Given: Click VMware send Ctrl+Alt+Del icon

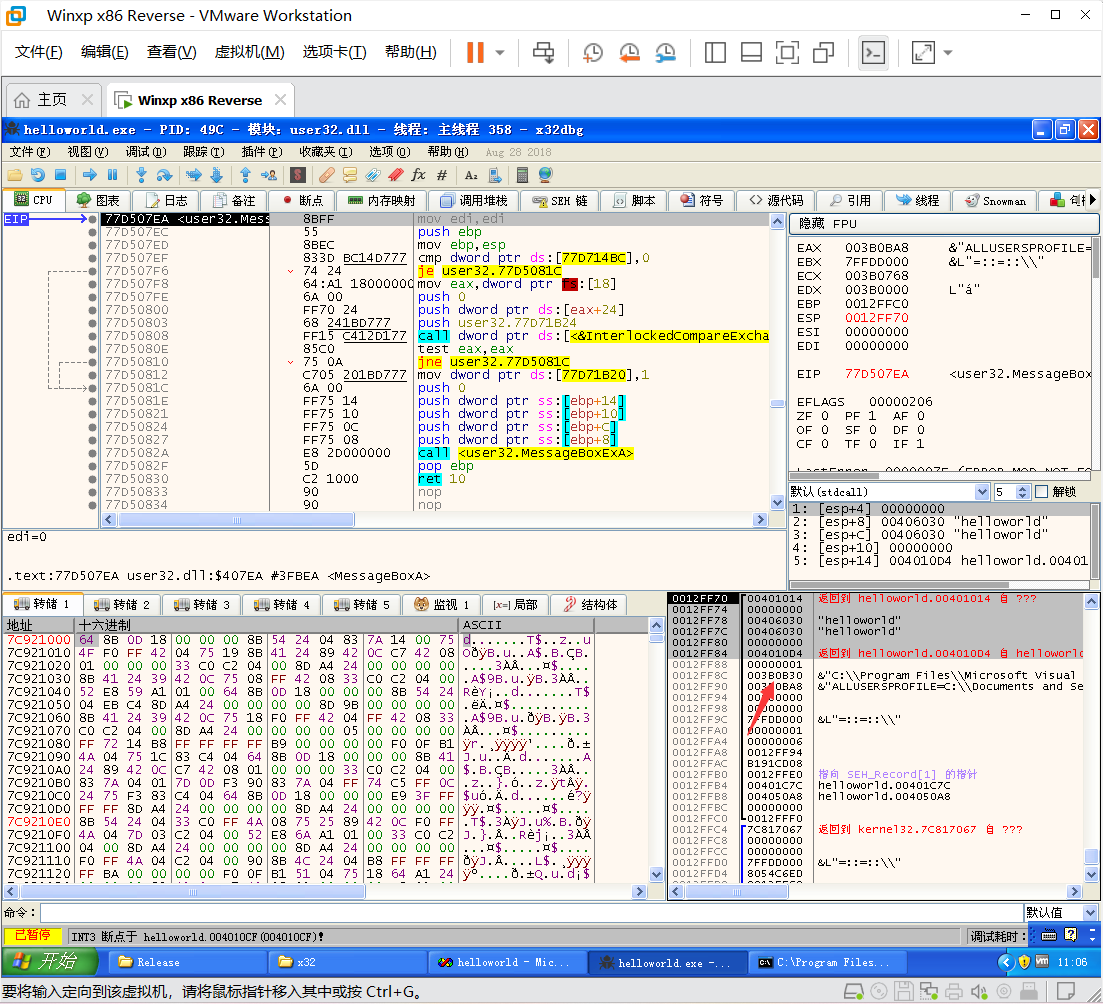Looking at the screenshot, I should 543,52.
